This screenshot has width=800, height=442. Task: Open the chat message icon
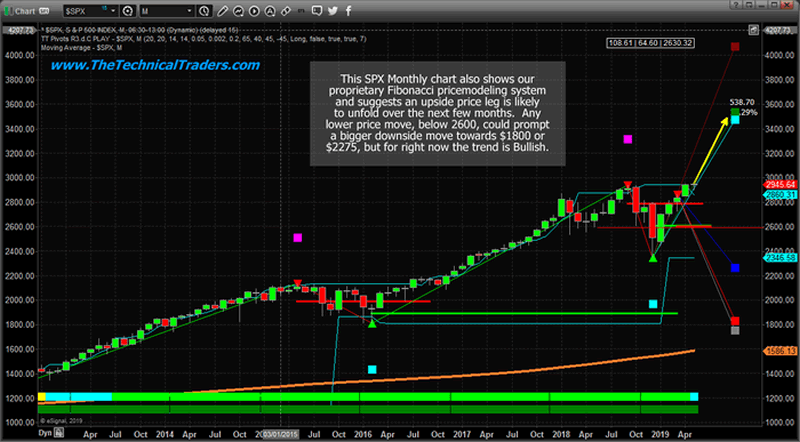317,10
